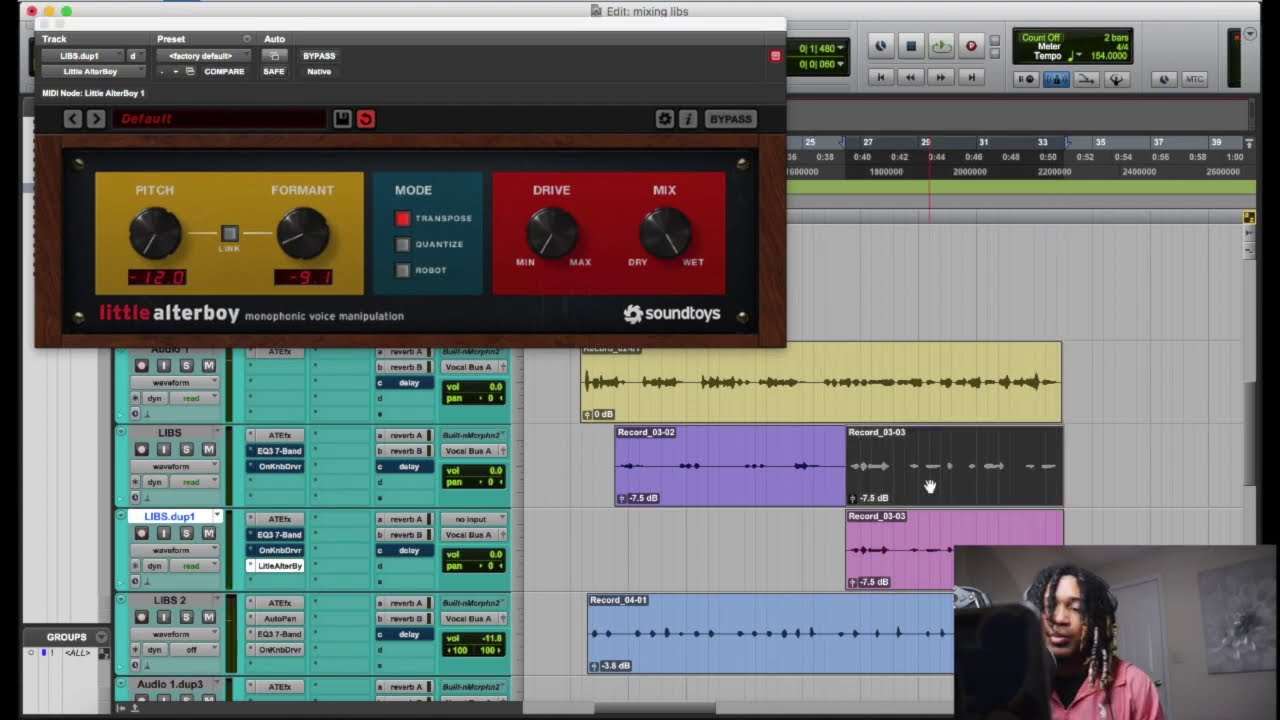The width and height of the screenshot is (1280, 720).
Task: Open Soundtoys plugin settings gear
Action: pos(664,119)
